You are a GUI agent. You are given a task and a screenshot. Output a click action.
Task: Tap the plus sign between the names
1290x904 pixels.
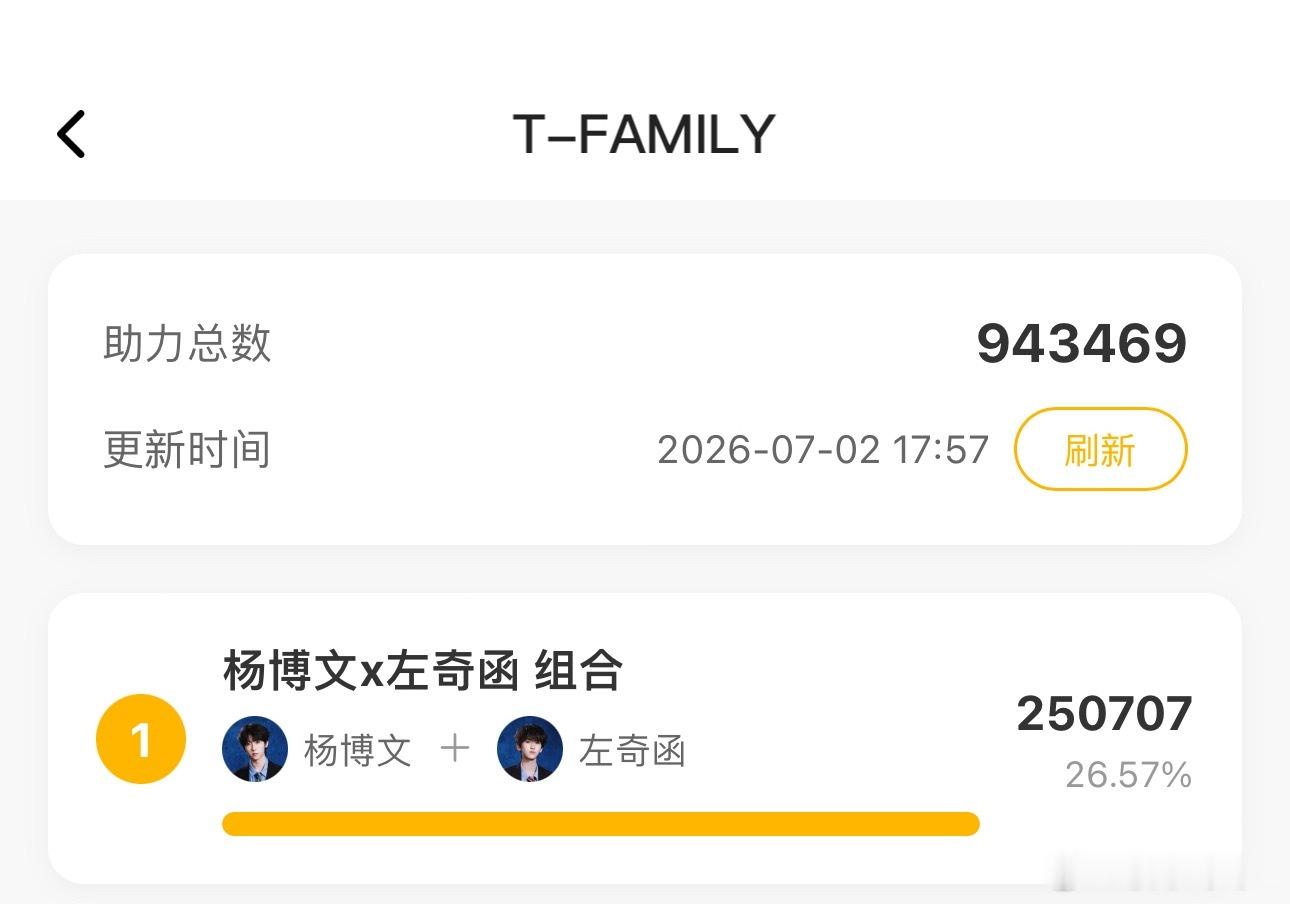coord(455,748)
